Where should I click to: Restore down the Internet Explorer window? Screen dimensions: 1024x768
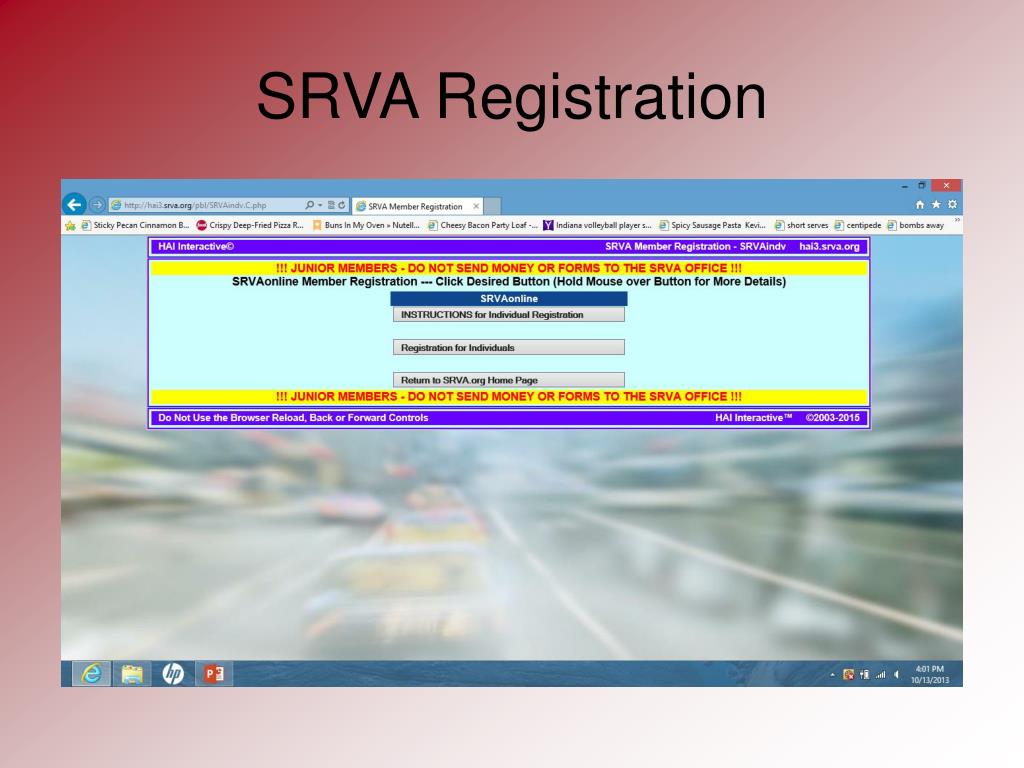pos(921,185)
